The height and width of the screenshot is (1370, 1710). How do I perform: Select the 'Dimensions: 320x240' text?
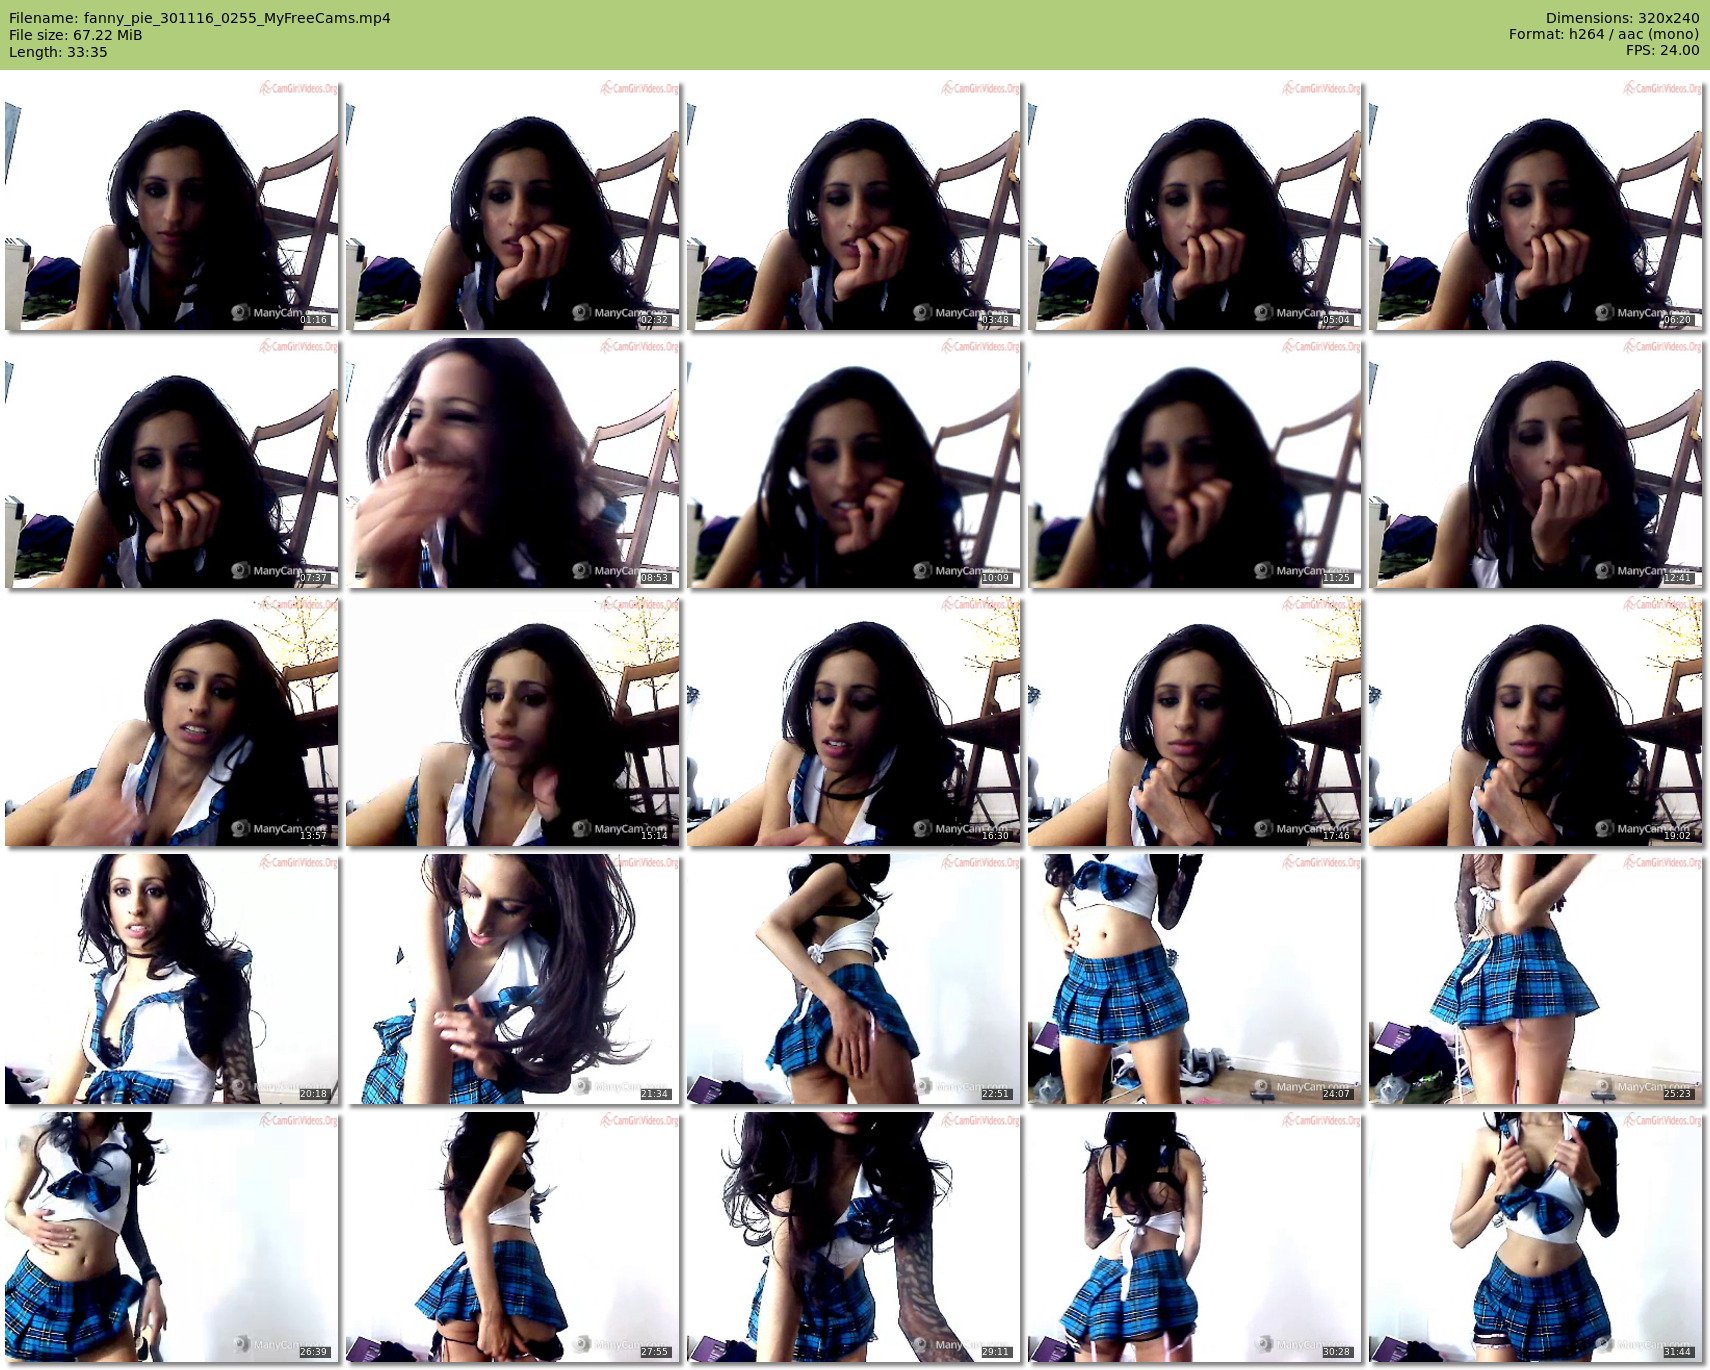[1622, 18]
